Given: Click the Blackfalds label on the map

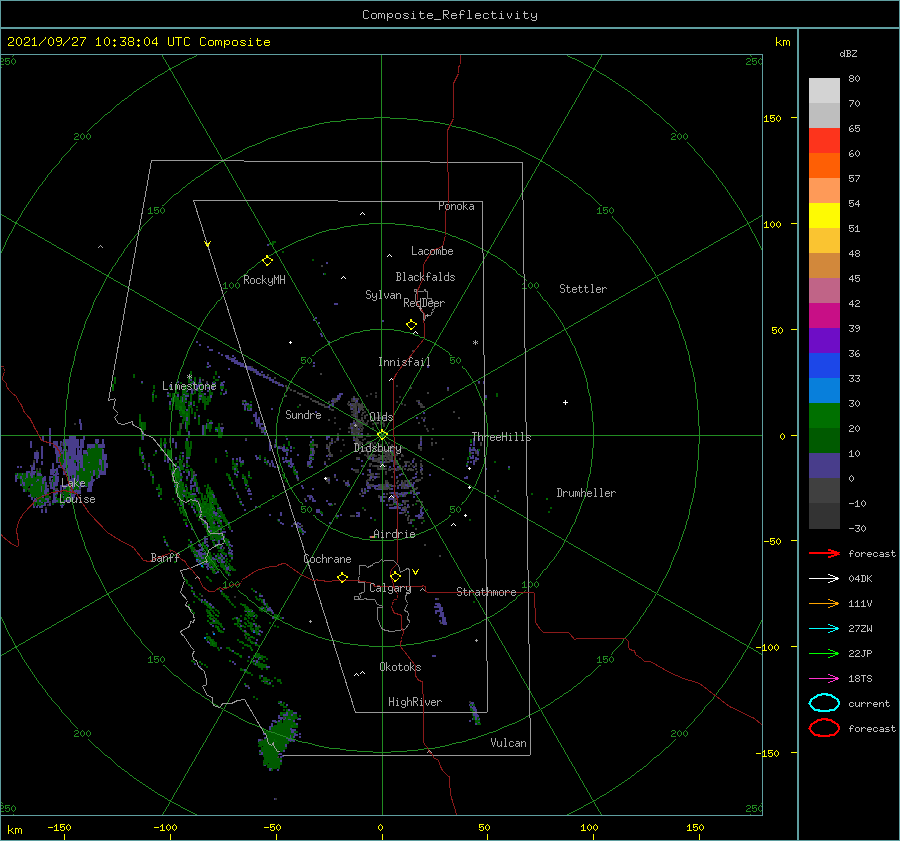Looking at the screenshot, I should [x=425, y=277].
